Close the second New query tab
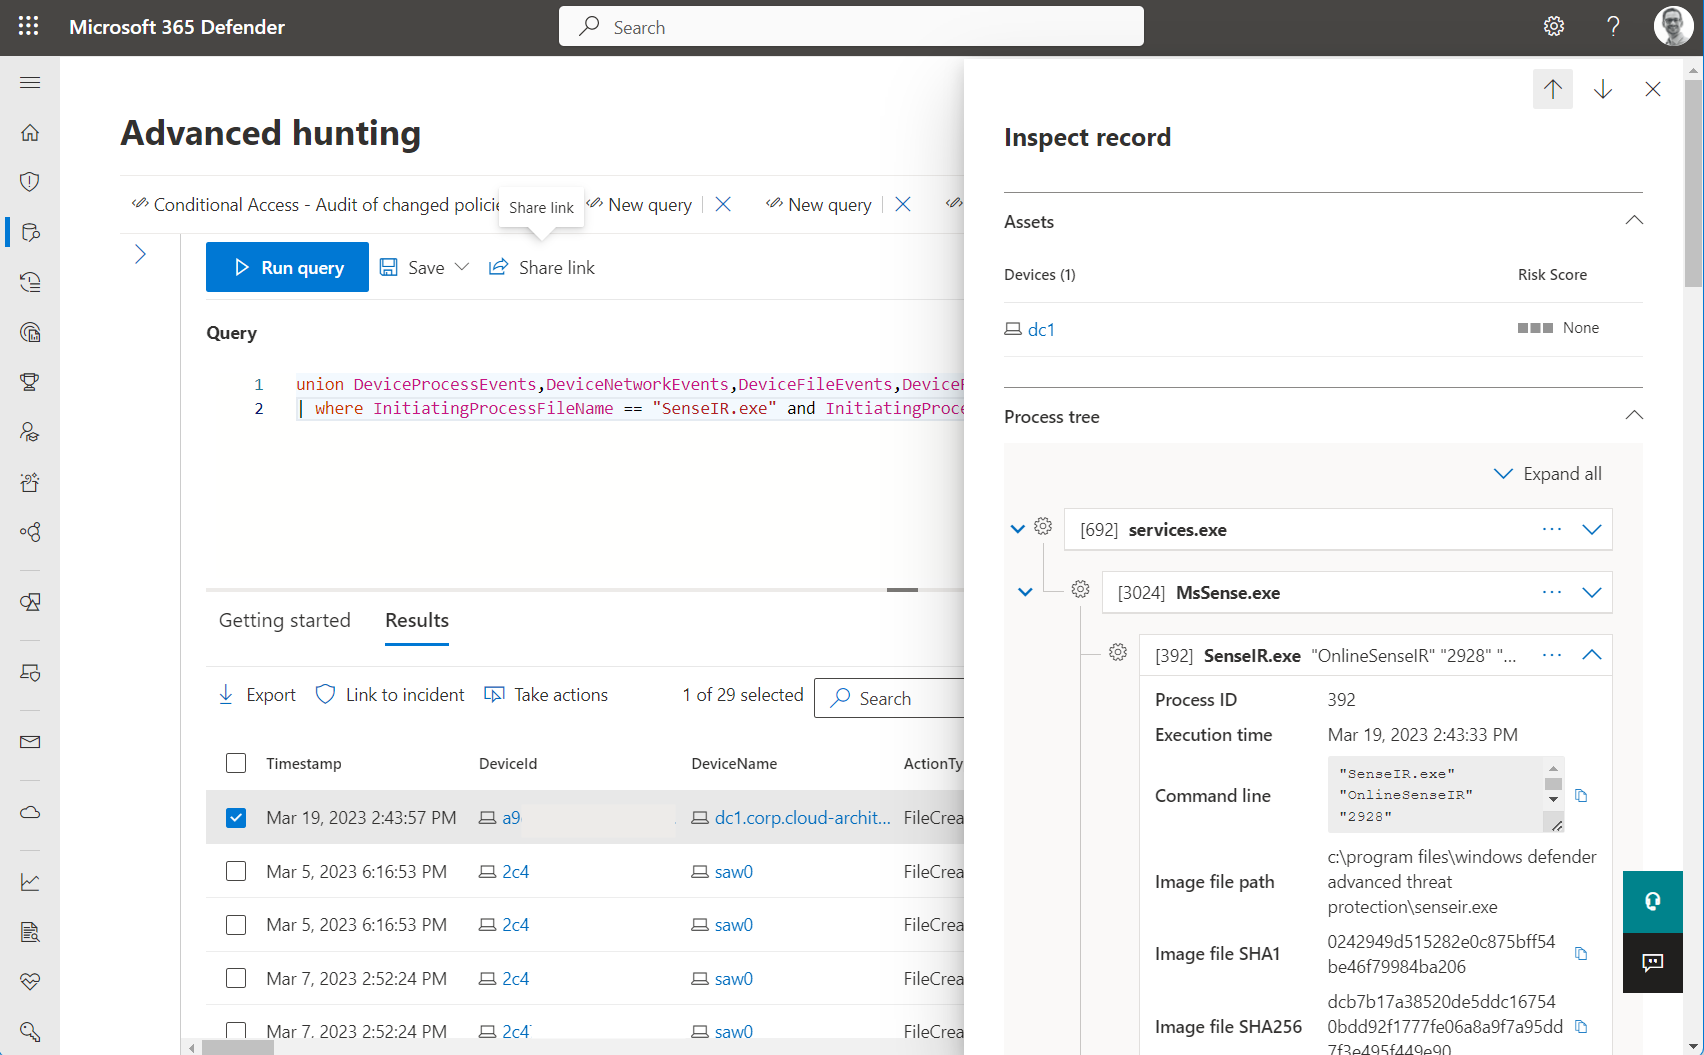The image size is (1704, 1055). pyautogui.click(x=903, y=204)
